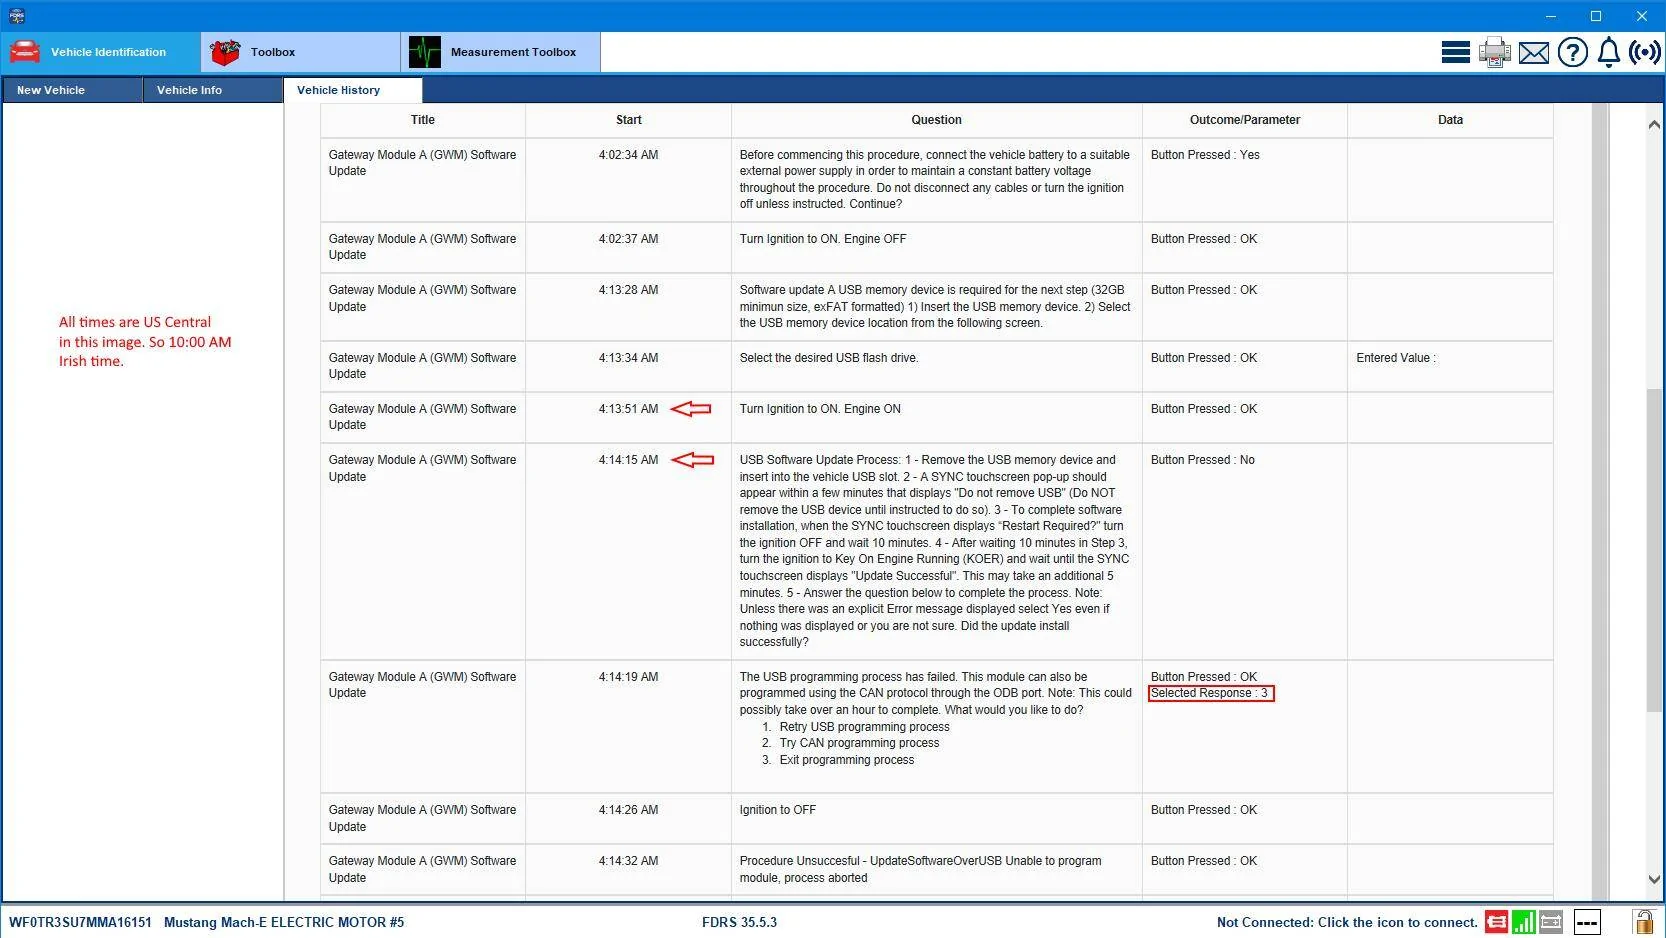Screen dimensions: 1666x938
Task: Open the Measurement Toolbox tab
Action: click(501, 52)
